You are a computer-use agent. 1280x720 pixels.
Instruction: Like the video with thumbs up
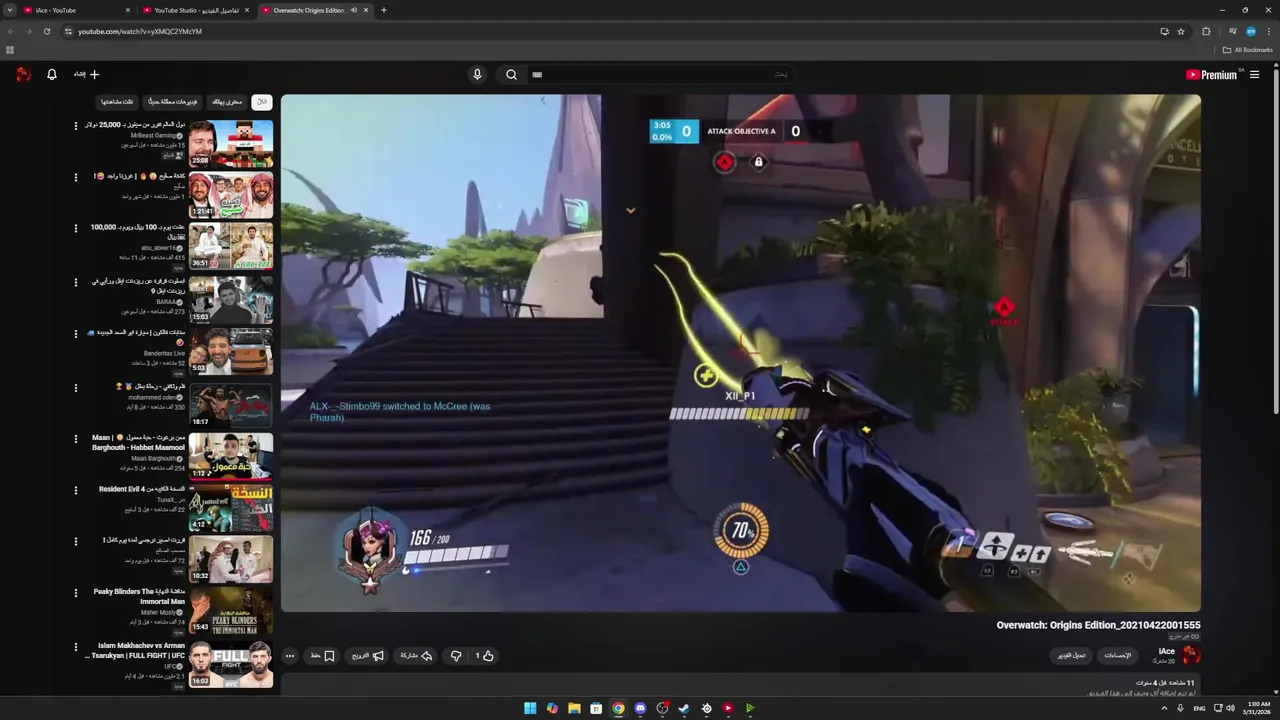tap(485, 656)
